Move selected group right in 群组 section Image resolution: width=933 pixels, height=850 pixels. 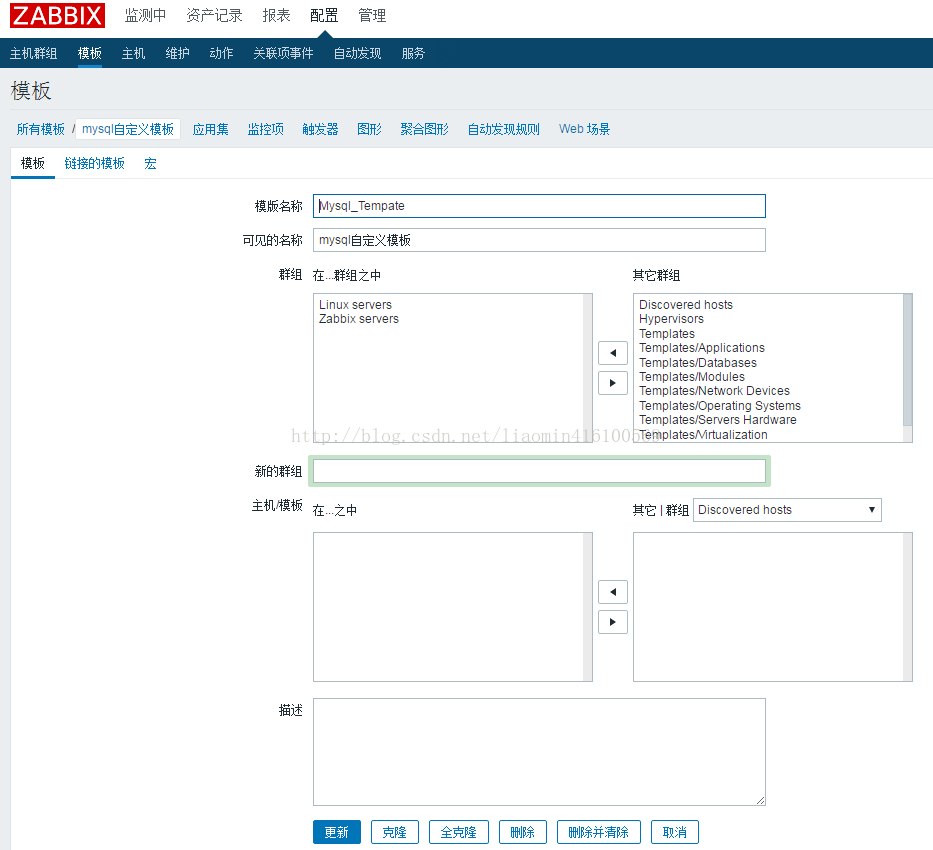613,383
